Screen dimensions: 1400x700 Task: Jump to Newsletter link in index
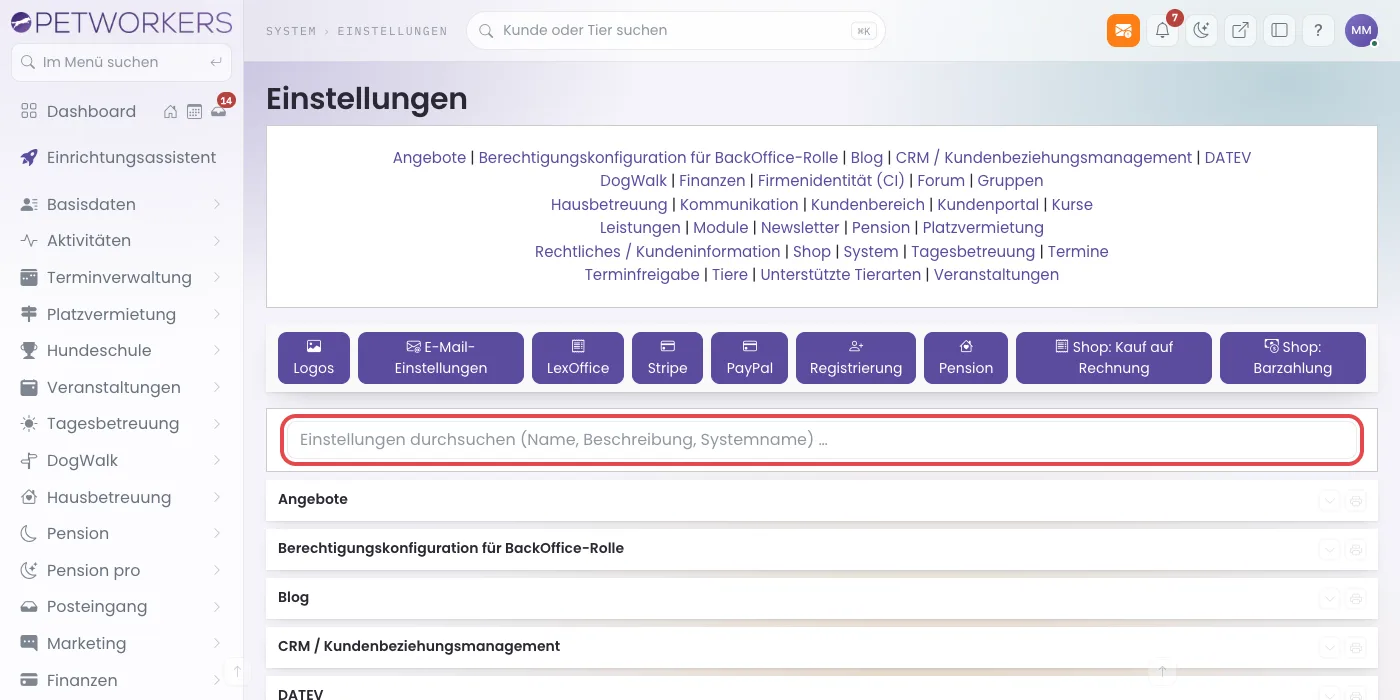tap(800, 228)
